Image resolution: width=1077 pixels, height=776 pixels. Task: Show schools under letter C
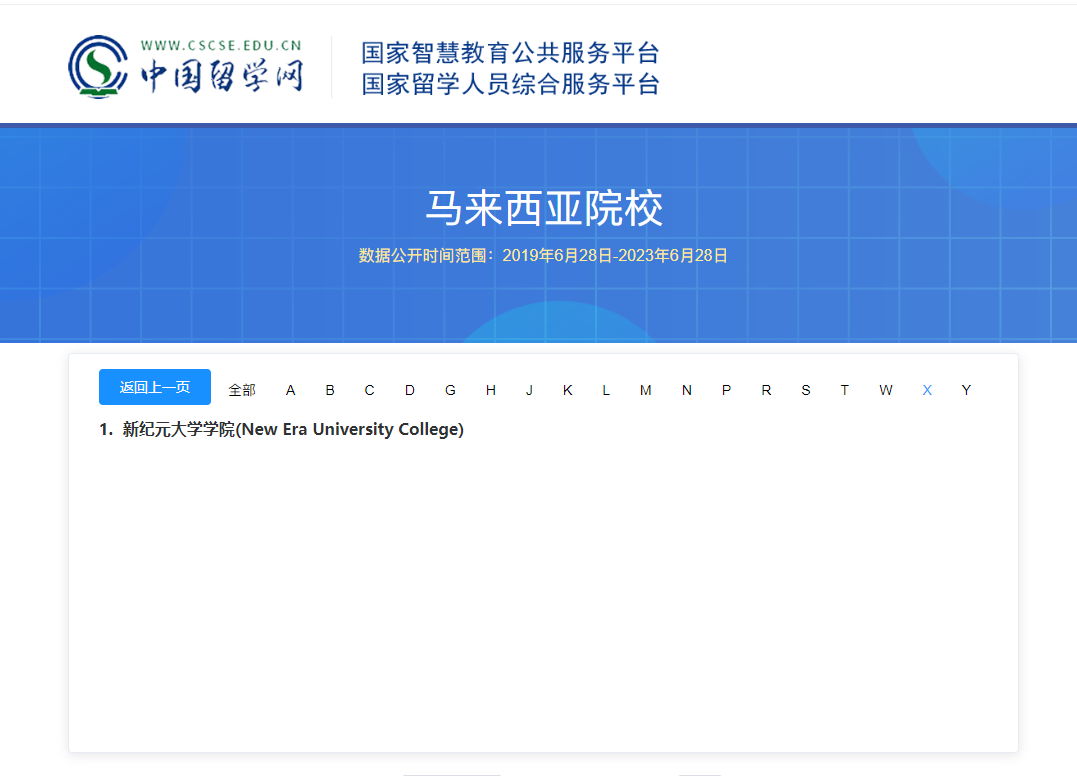pos(369,390)
